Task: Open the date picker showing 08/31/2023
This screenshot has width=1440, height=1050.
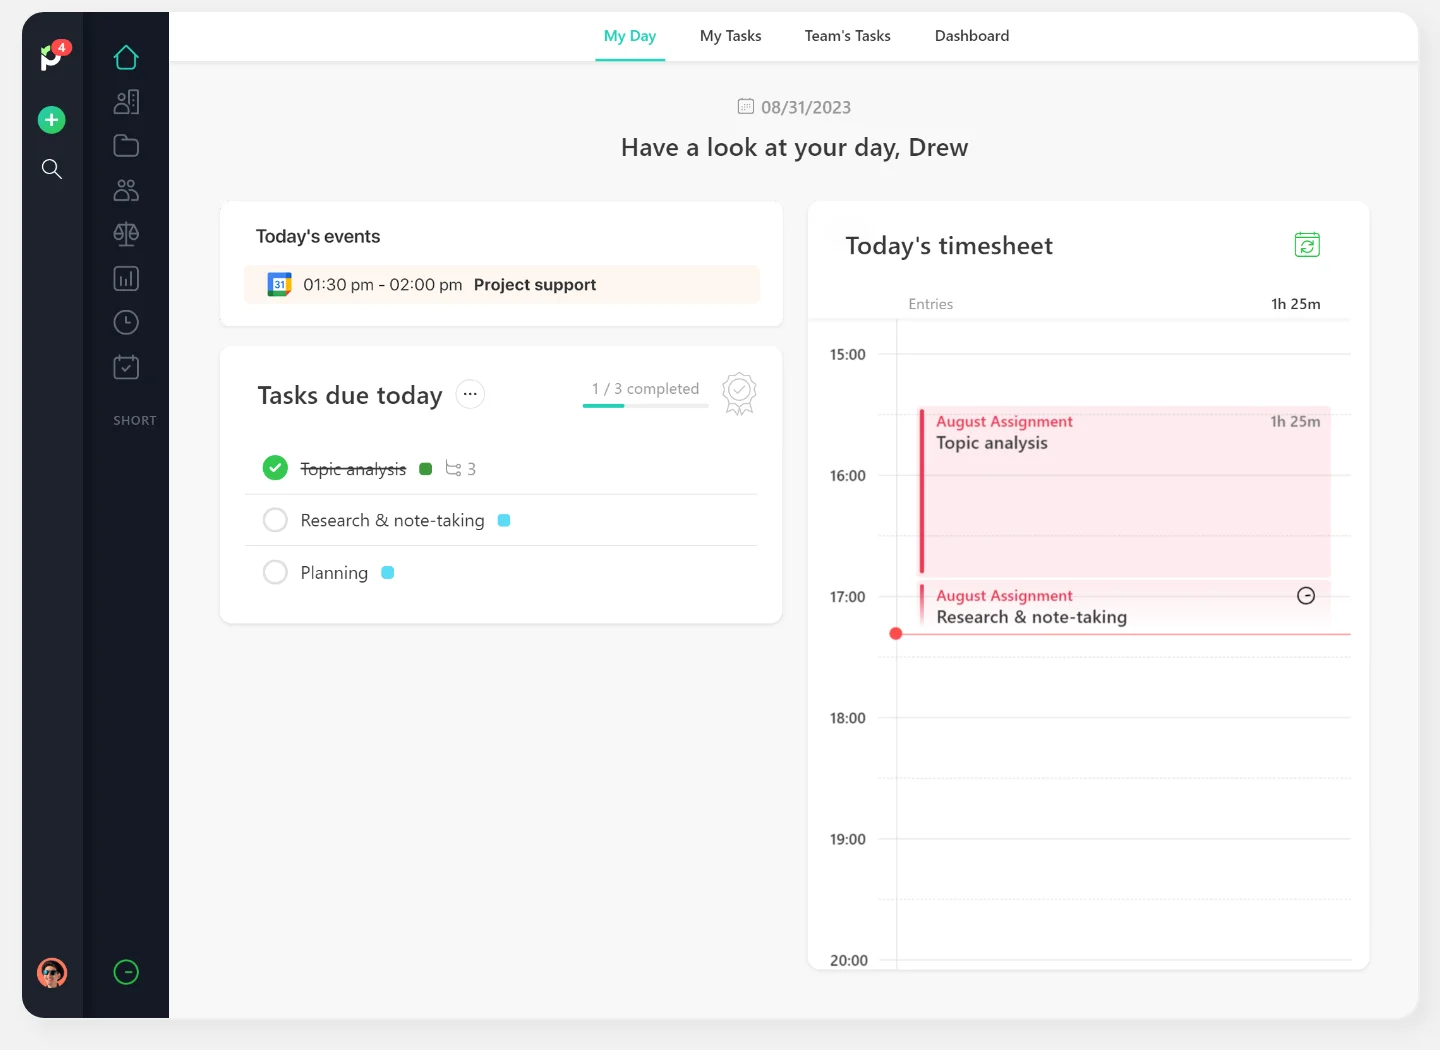Action: 794,107
